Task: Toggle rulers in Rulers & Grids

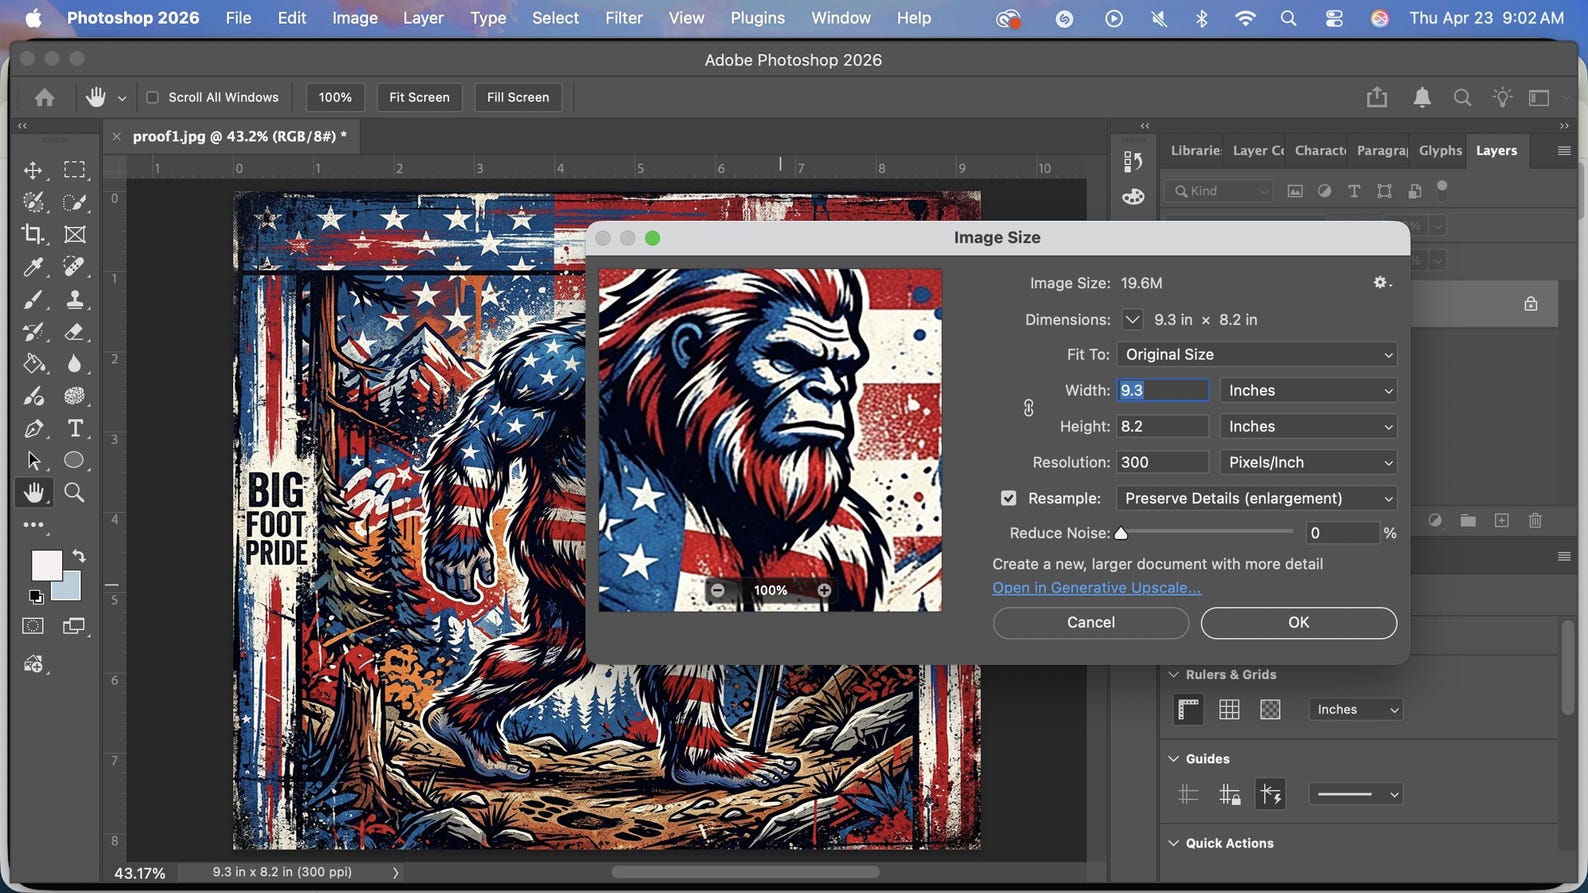Action: [x=1188, y=709]
